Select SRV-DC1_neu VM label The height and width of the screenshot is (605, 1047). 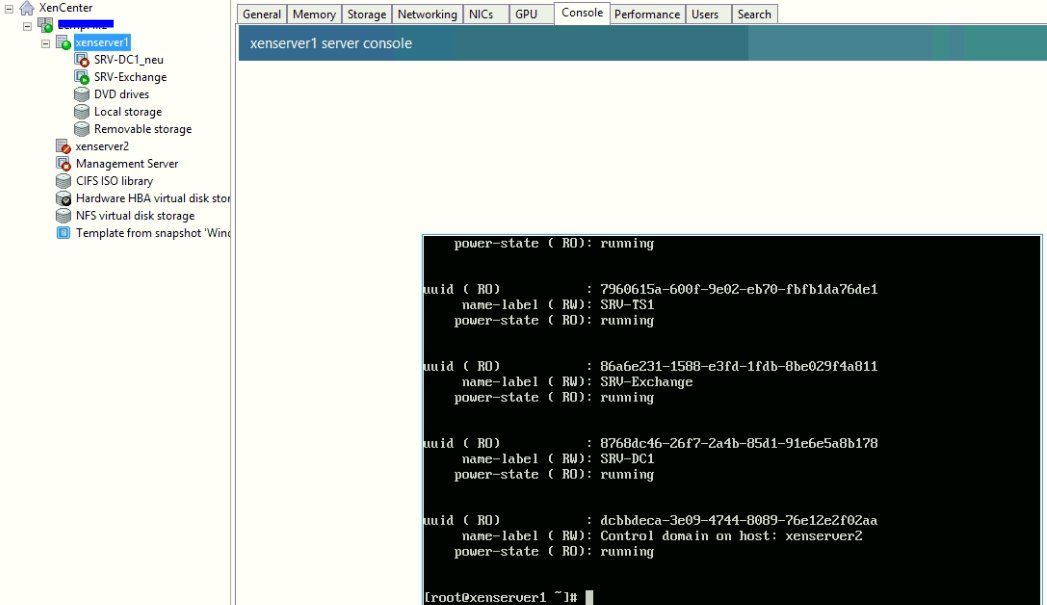(129, 60)
